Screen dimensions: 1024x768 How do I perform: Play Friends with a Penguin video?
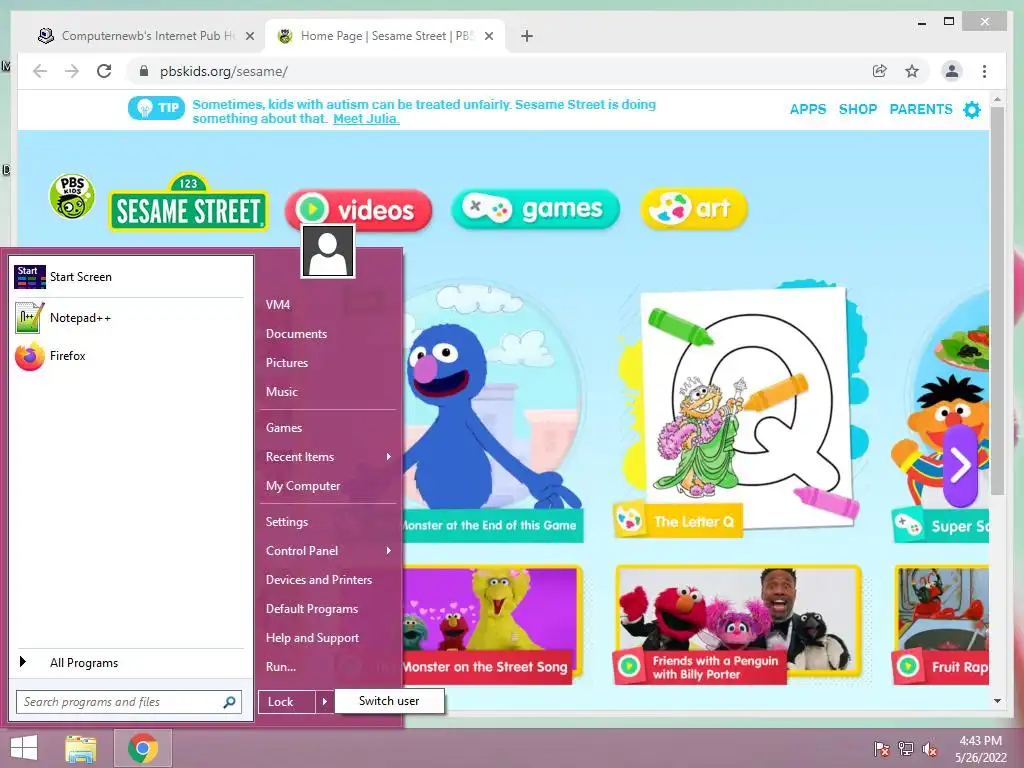pos(739,624)
